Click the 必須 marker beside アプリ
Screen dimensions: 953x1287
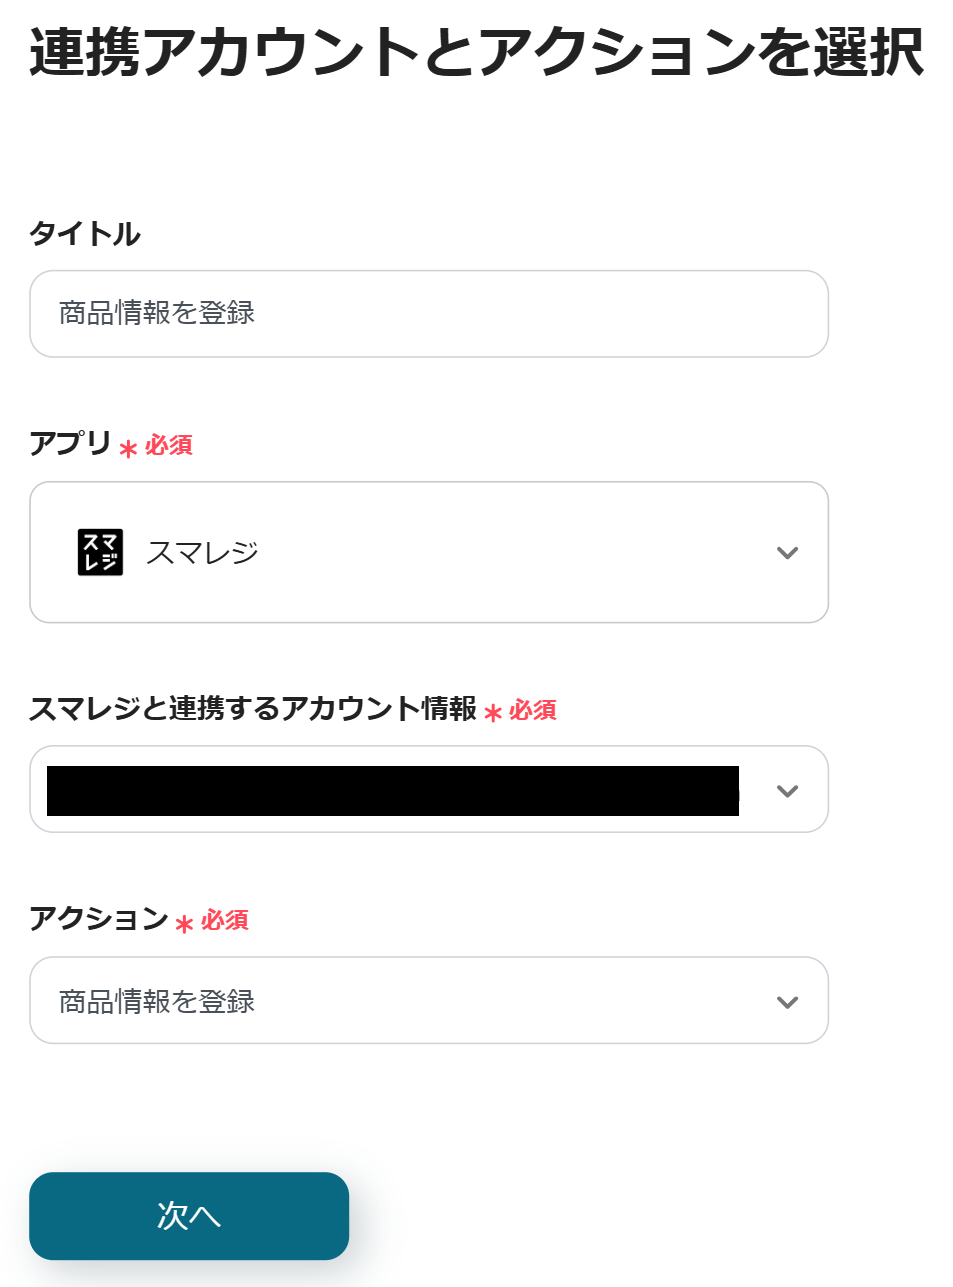click(169, 445)
